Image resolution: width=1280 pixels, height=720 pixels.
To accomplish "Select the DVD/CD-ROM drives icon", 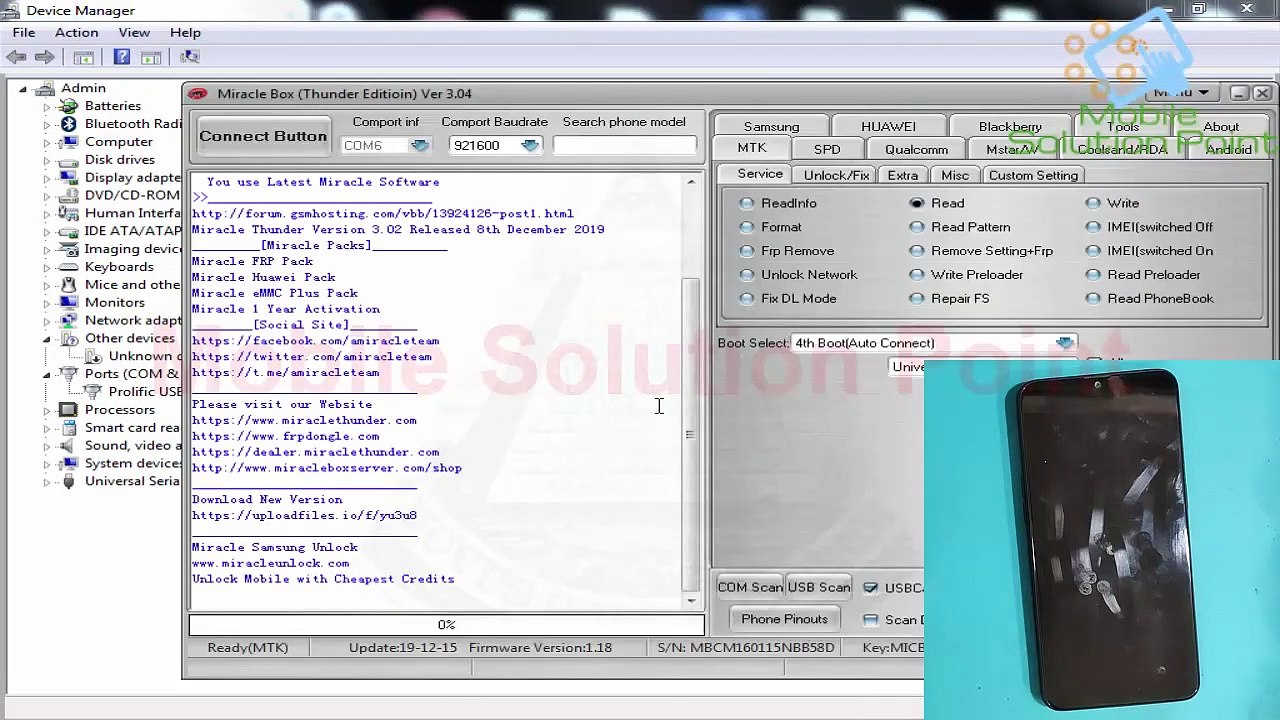I will pyautogui.click(x=68, y=196).
